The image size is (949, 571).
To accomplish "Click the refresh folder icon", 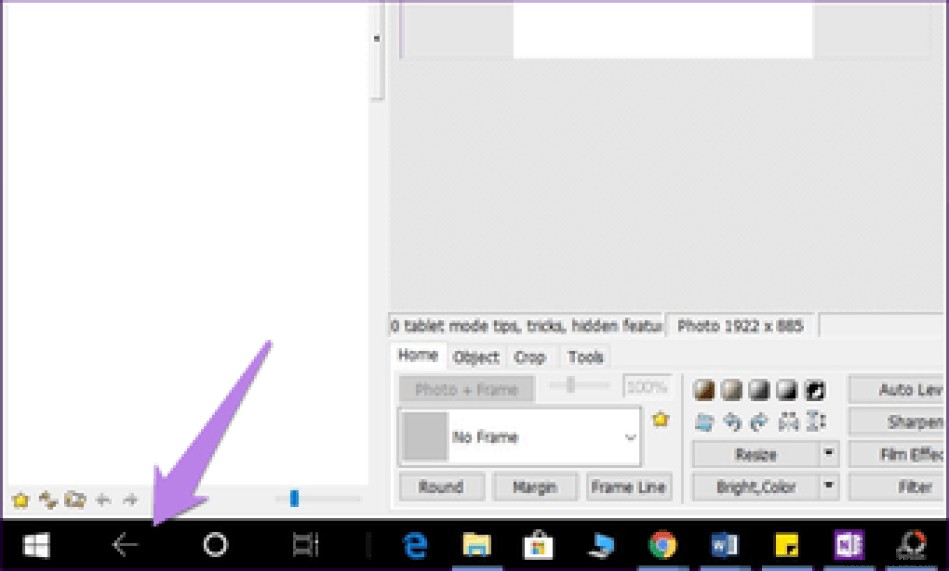I will click(x=48, y=500).
